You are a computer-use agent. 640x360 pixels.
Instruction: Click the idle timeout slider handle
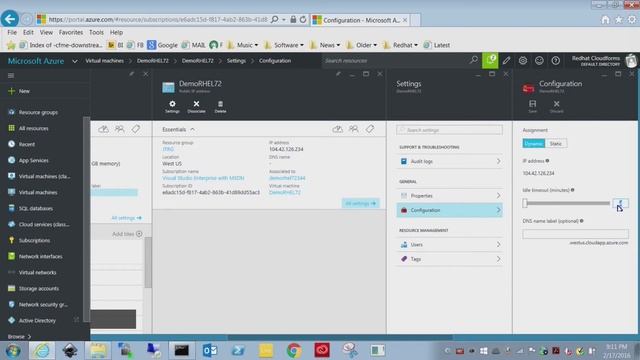click(525, 203)
